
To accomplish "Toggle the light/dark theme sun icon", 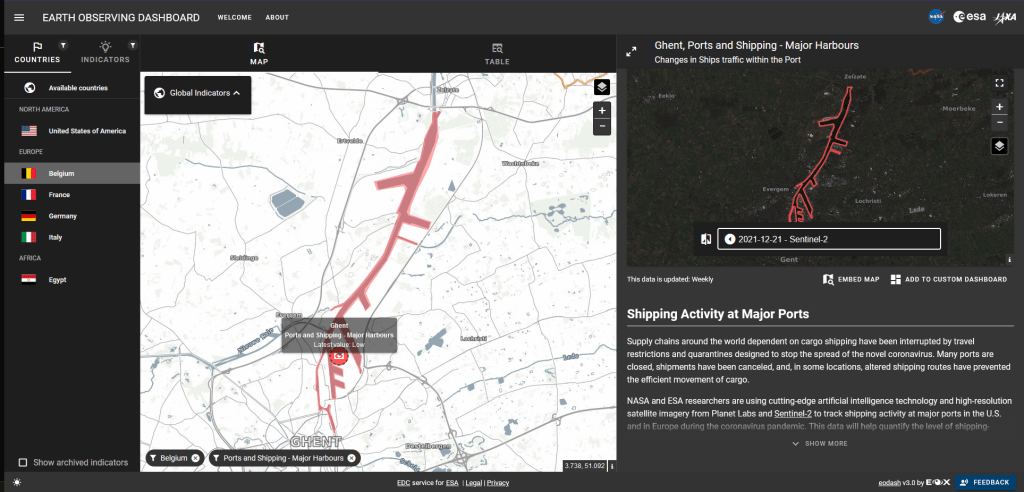I will (x=17, y=482).
